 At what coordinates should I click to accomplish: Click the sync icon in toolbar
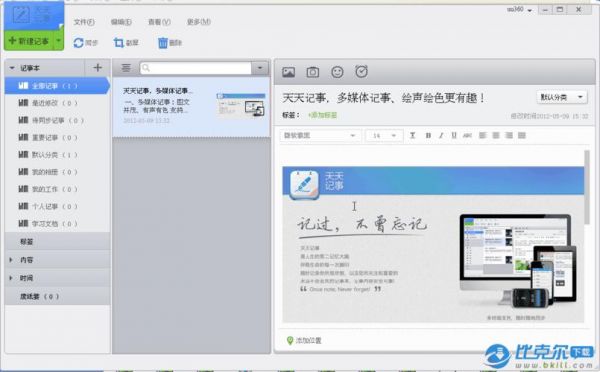pyautogui.click(x=78, y=43)
